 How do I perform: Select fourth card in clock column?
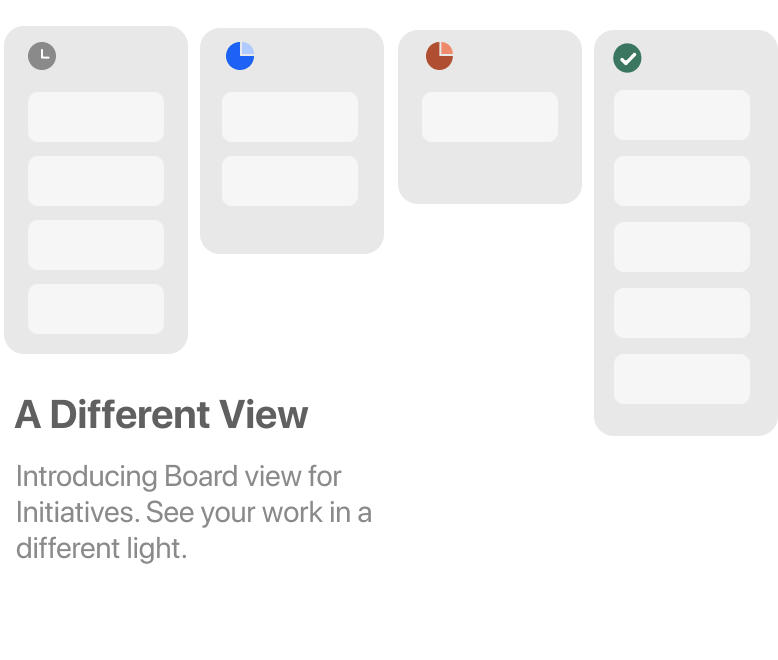[96, 309]
